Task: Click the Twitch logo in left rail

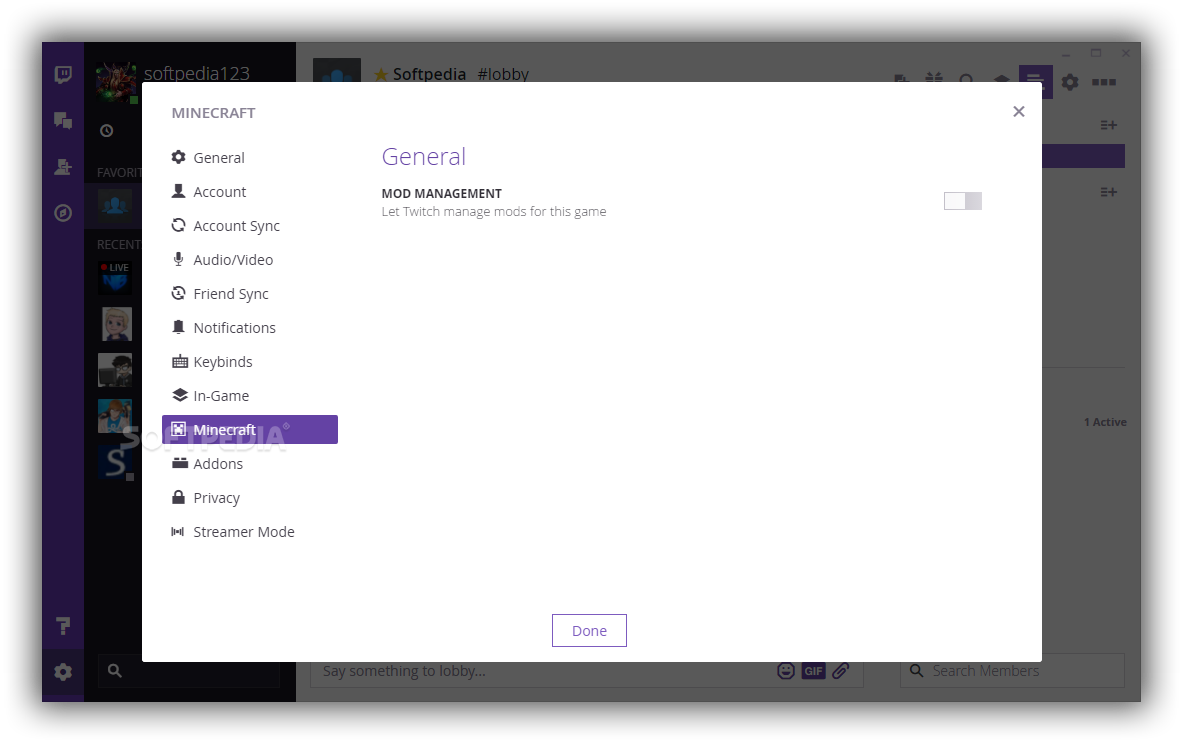Action: coord(63,74)
